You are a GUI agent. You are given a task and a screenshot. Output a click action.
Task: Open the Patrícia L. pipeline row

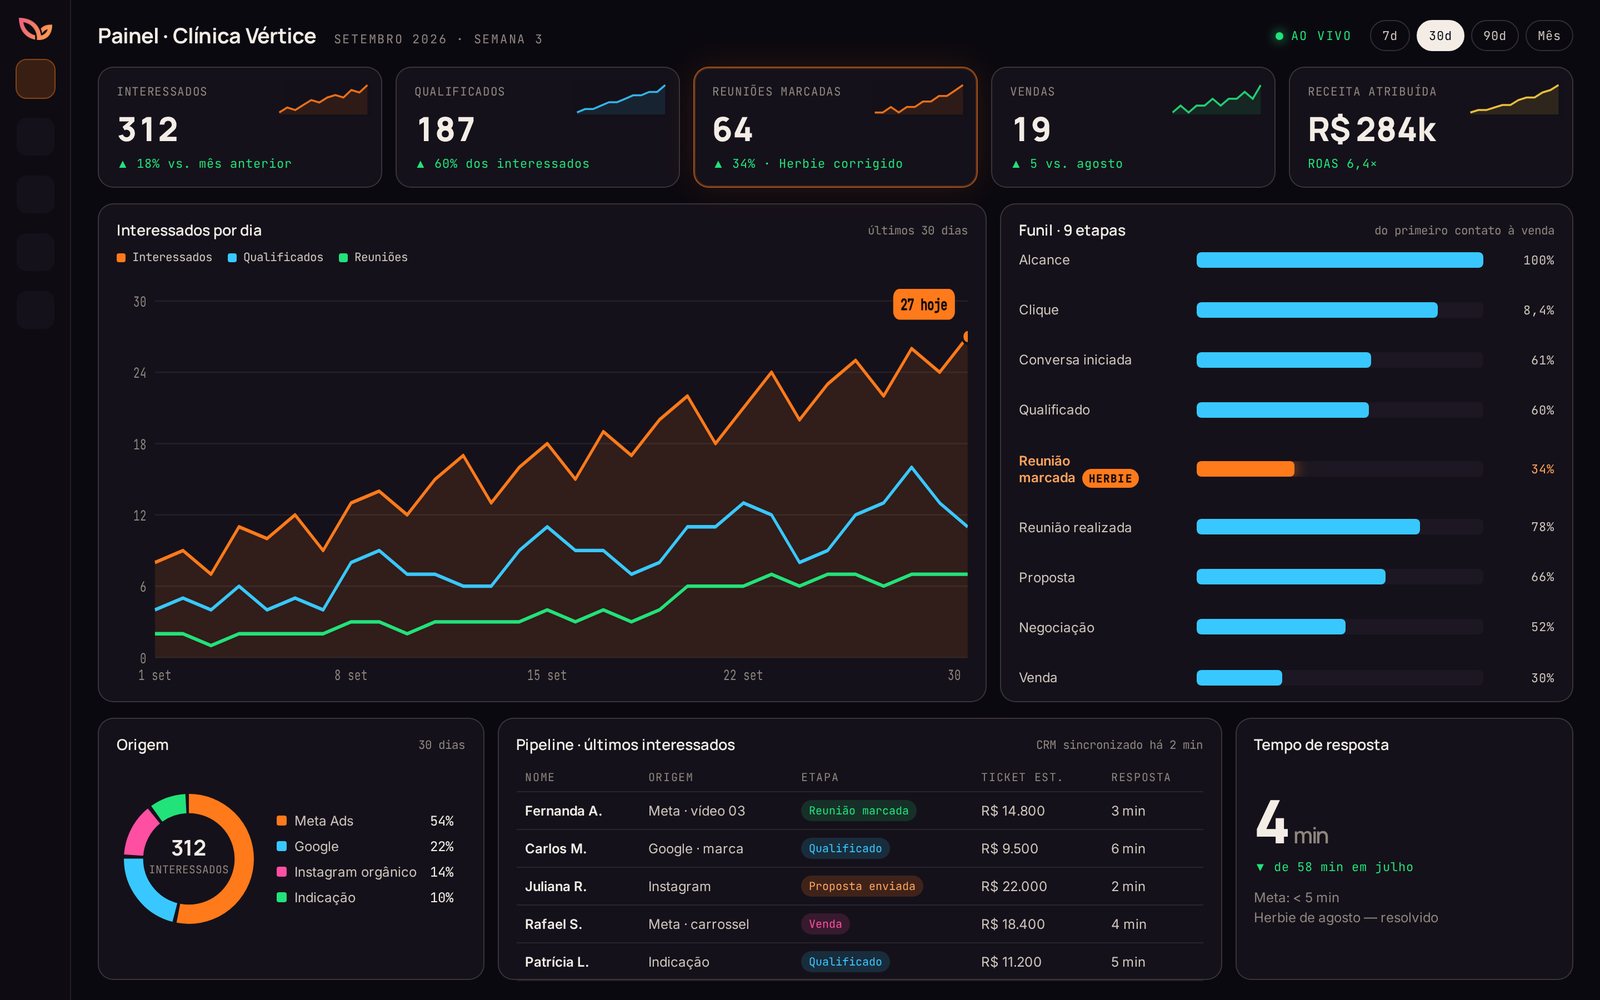click(860, 962)
